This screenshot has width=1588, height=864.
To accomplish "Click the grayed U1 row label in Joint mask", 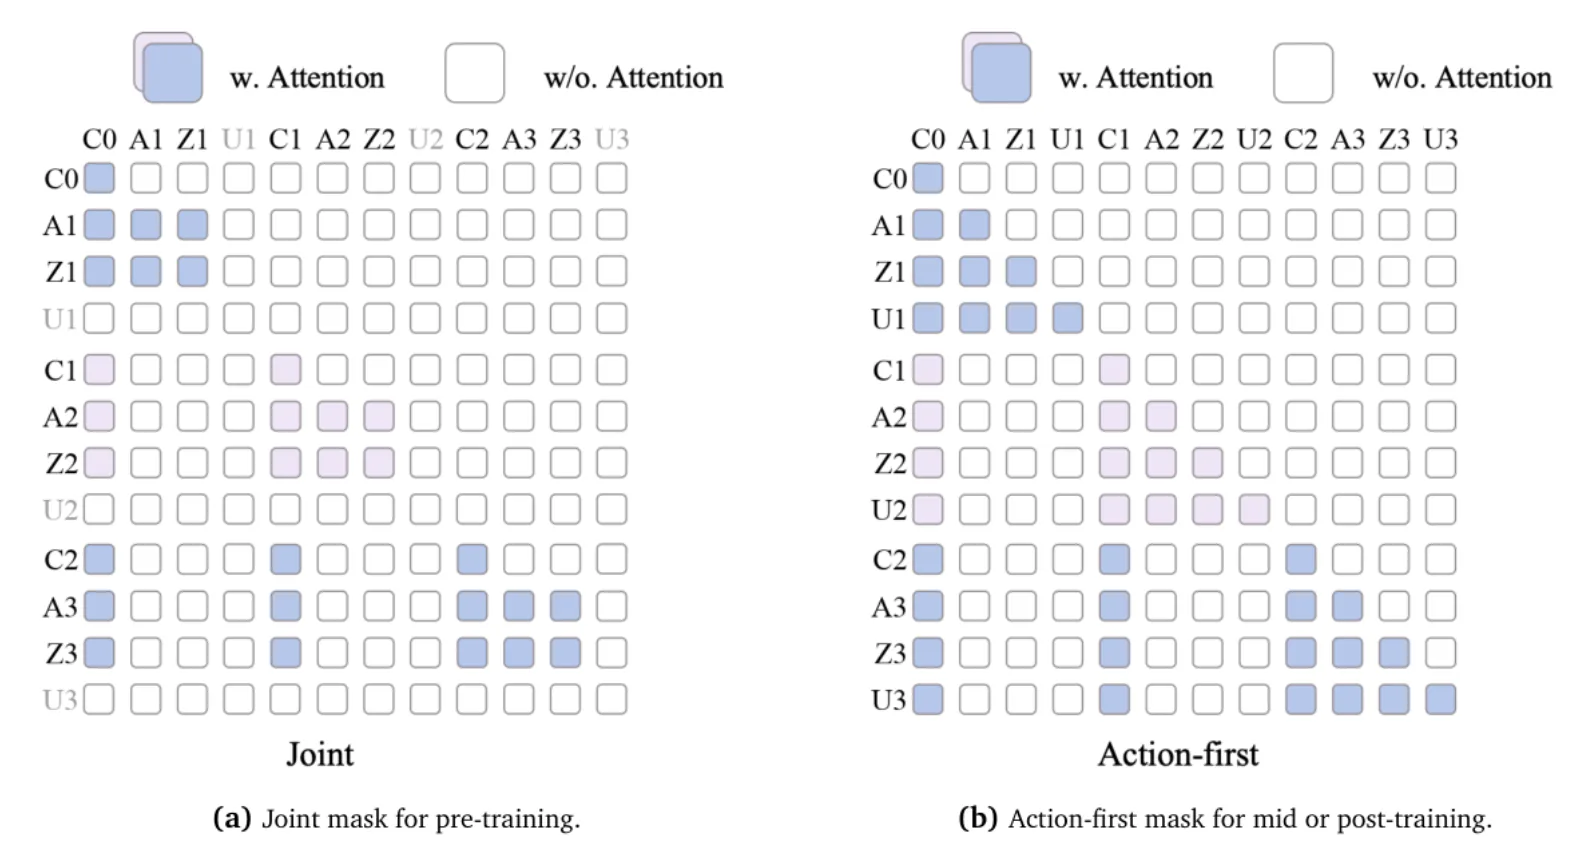I will click(60, 319).
